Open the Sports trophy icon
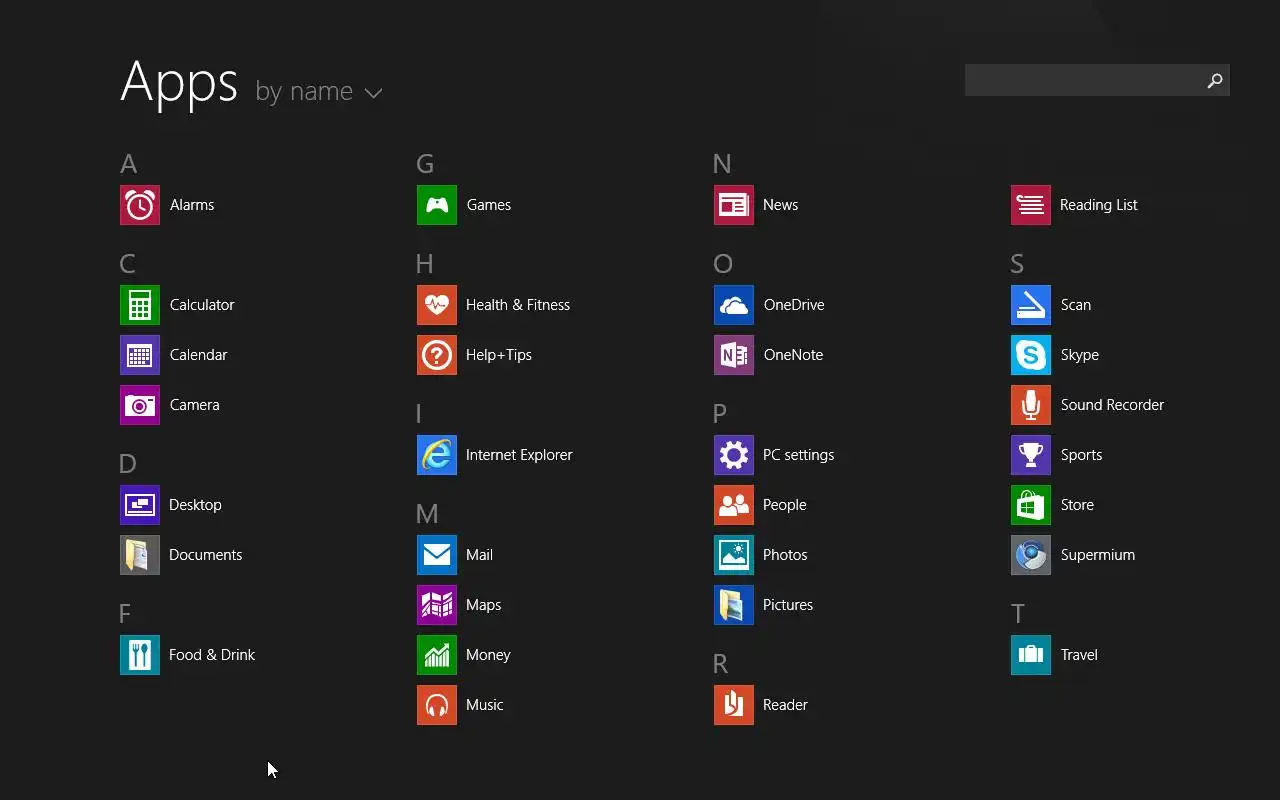This screenshot has height=800, width=1280. click(x=1031, y=455)
